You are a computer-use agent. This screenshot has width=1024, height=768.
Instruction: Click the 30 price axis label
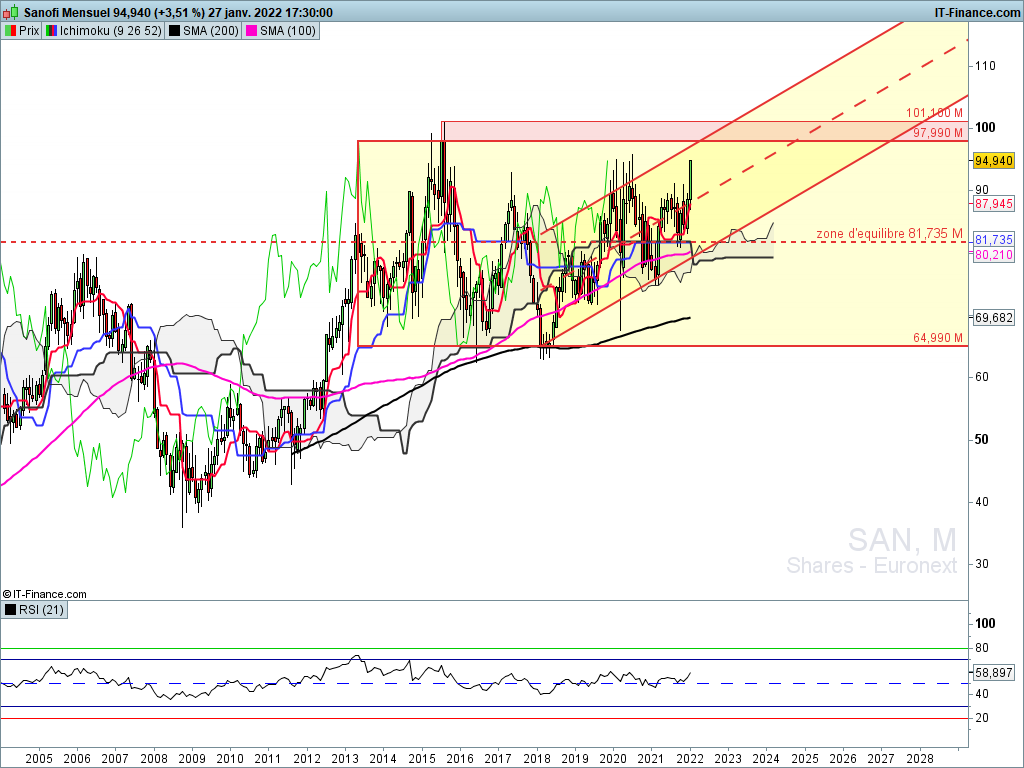click(x=981, y=564)
